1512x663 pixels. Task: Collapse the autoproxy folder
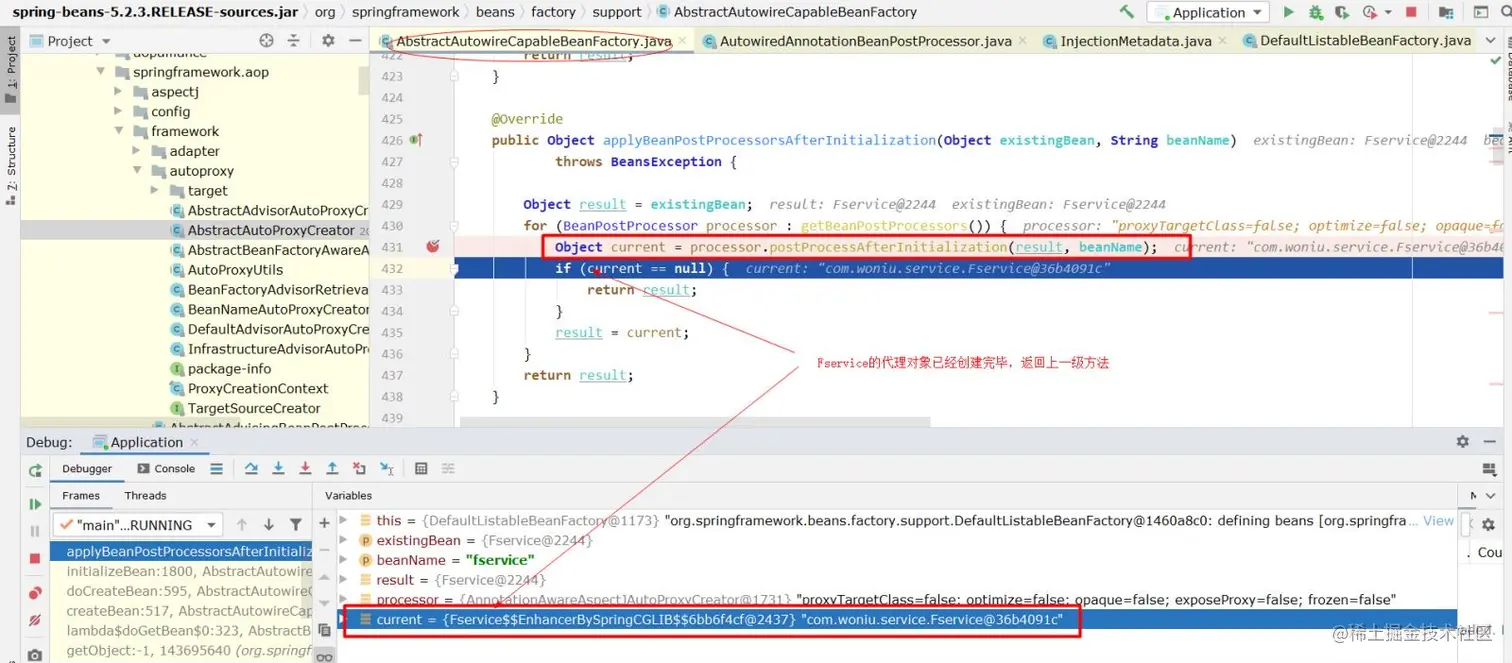coord(137,171)
